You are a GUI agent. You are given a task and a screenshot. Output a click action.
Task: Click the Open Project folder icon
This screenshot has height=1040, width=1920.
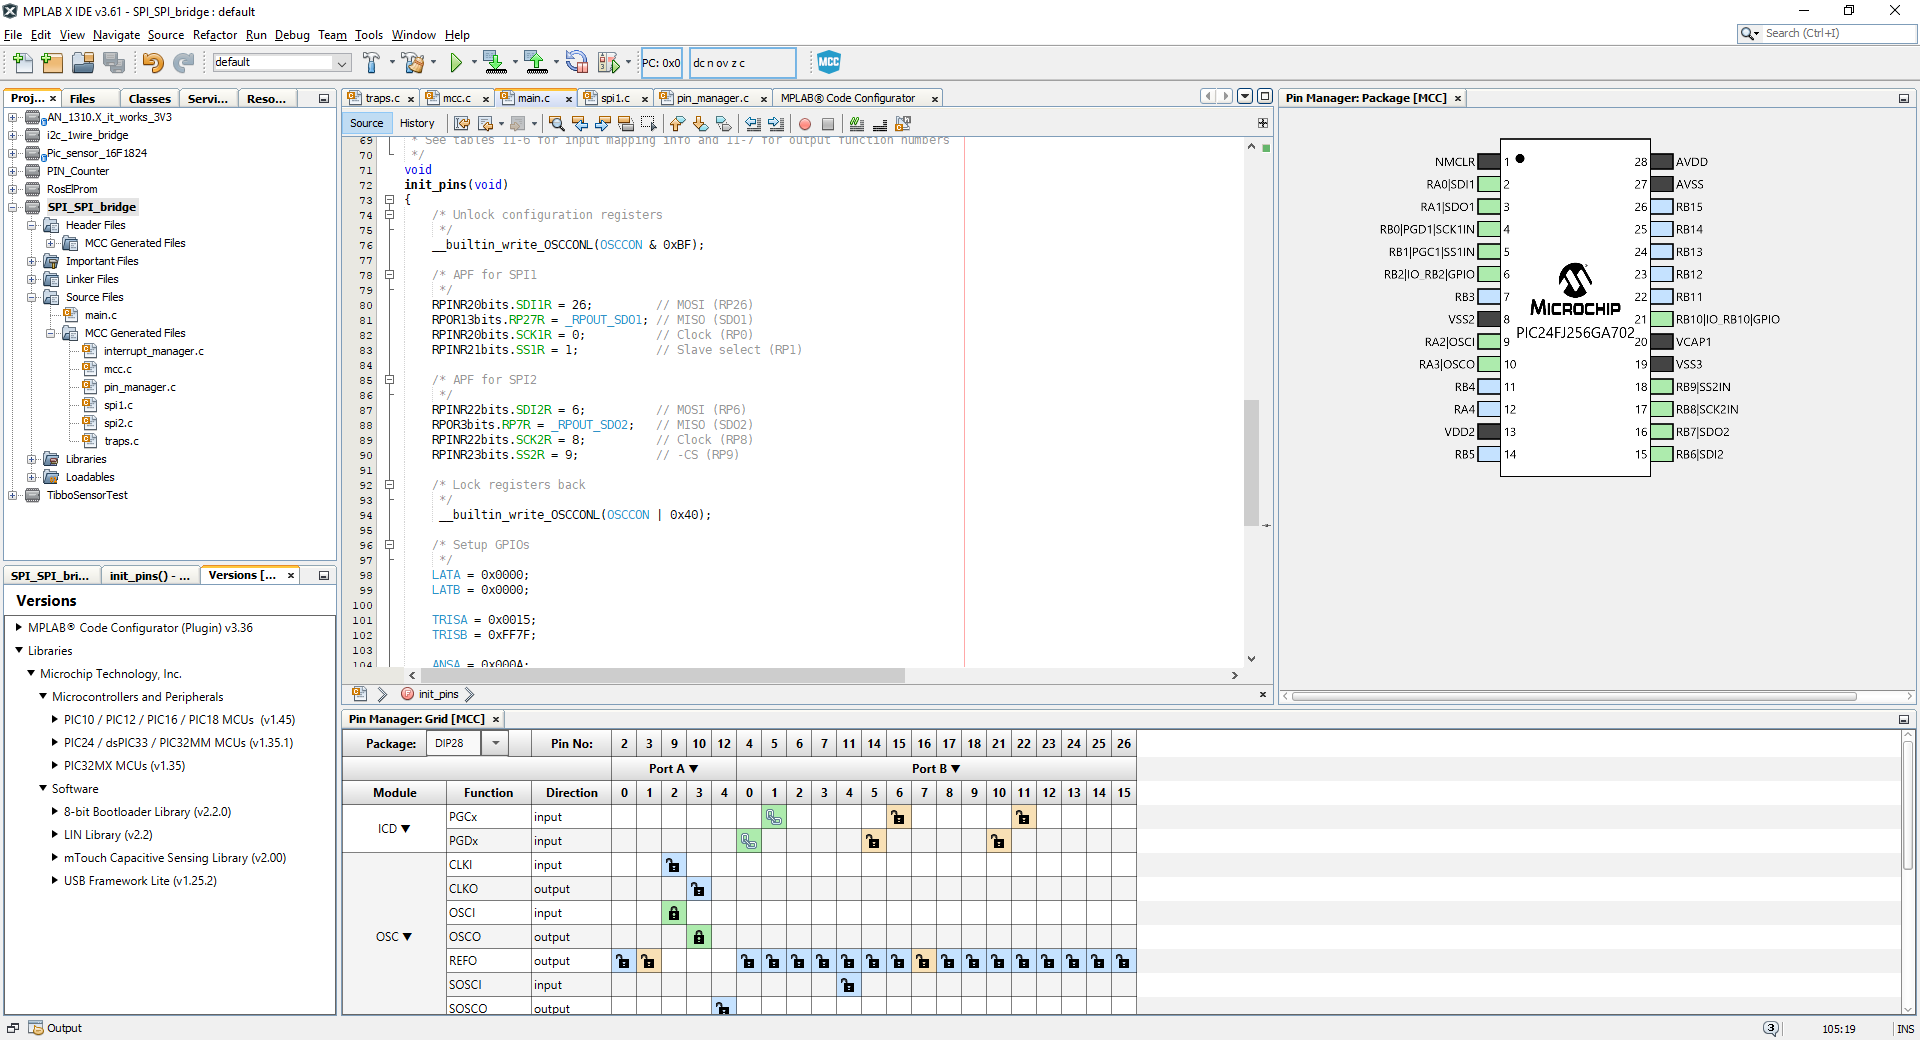pyautogui.click(x=83, y=63)
